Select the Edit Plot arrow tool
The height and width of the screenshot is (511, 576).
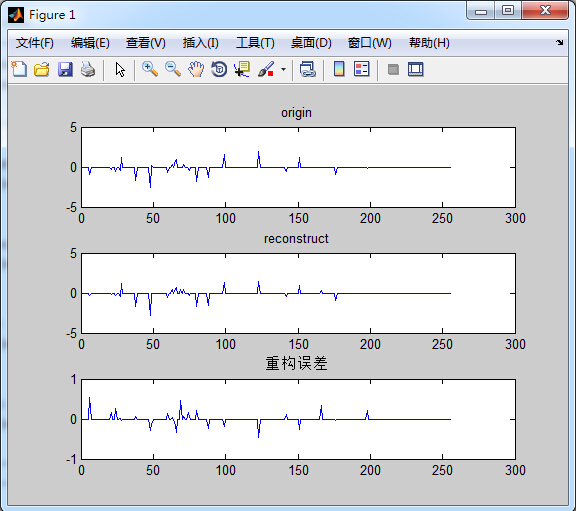pos(120,69)
